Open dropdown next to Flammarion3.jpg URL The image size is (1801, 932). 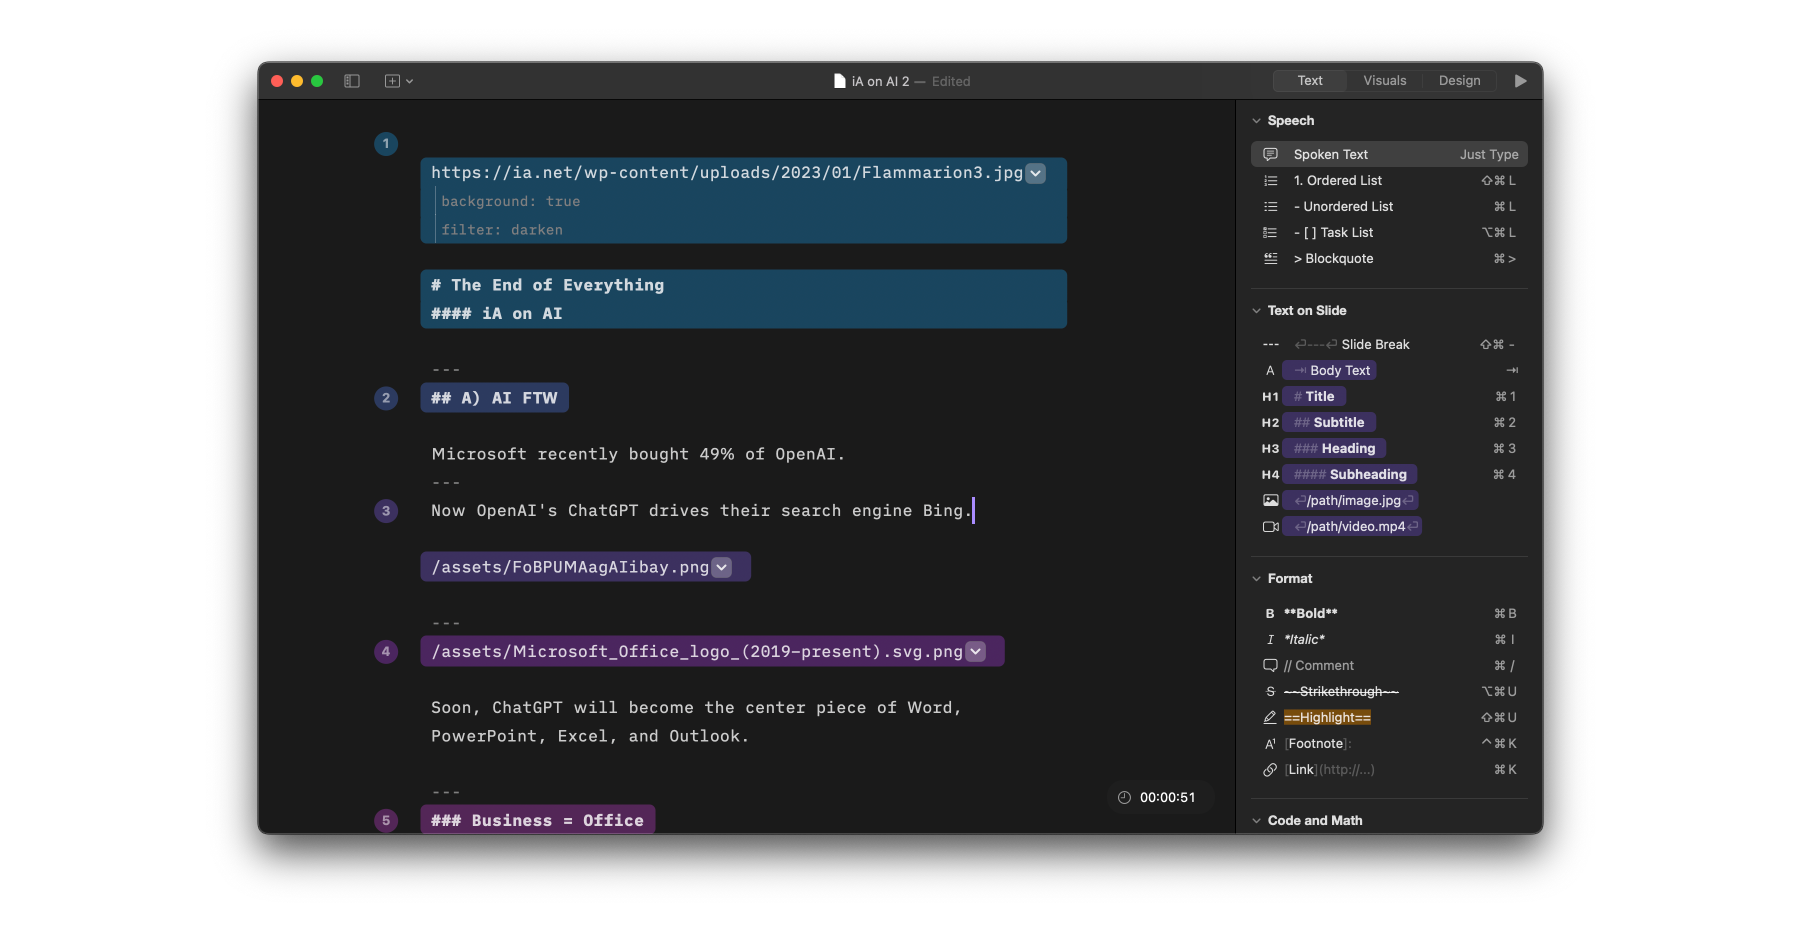coord(1036,173)
